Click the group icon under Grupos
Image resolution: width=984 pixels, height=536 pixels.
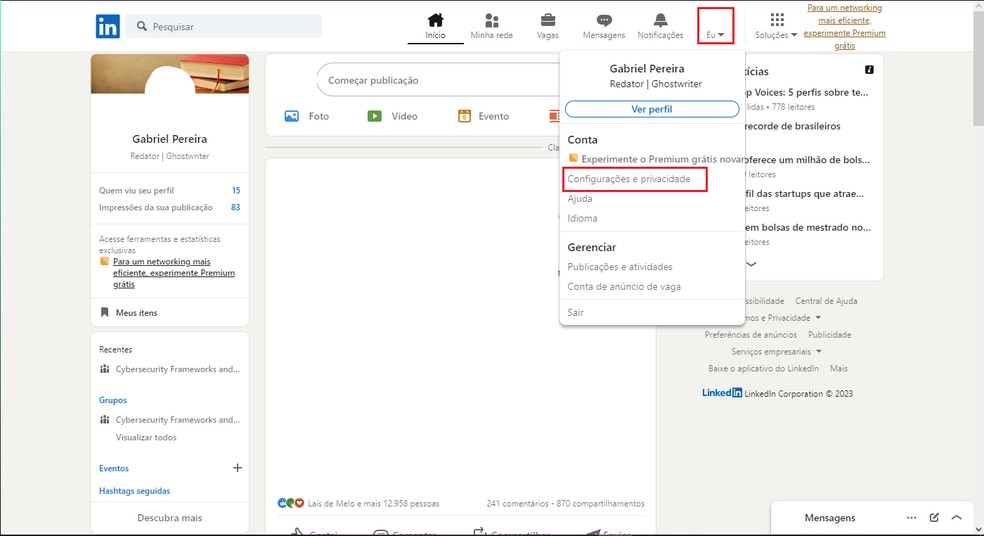tap(105, 419)
